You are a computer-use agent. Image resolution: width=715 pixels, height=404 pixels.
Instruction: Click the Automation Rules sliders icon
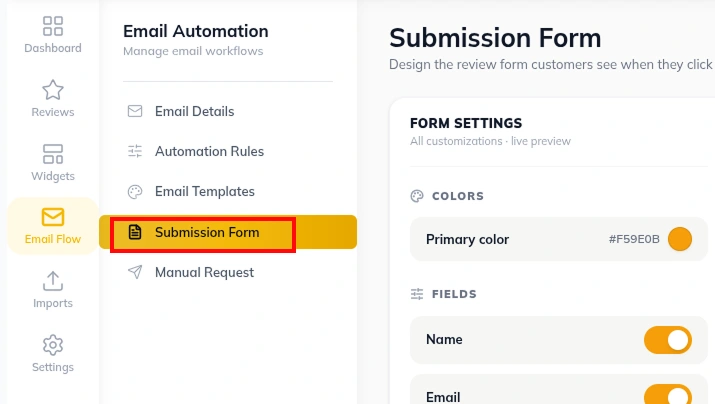(x=135, y=151)
